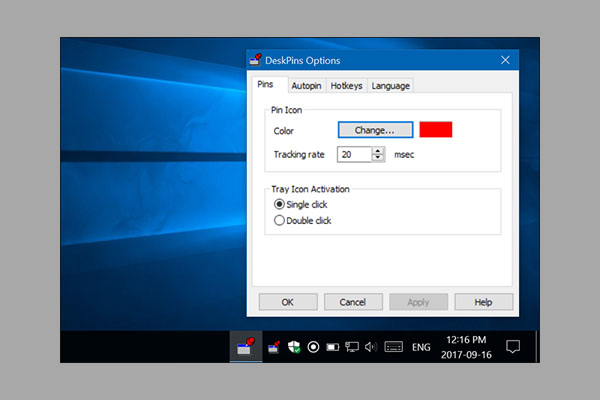Switch to the Autopin tab
600x400 pixels.
tap(306, 86)
